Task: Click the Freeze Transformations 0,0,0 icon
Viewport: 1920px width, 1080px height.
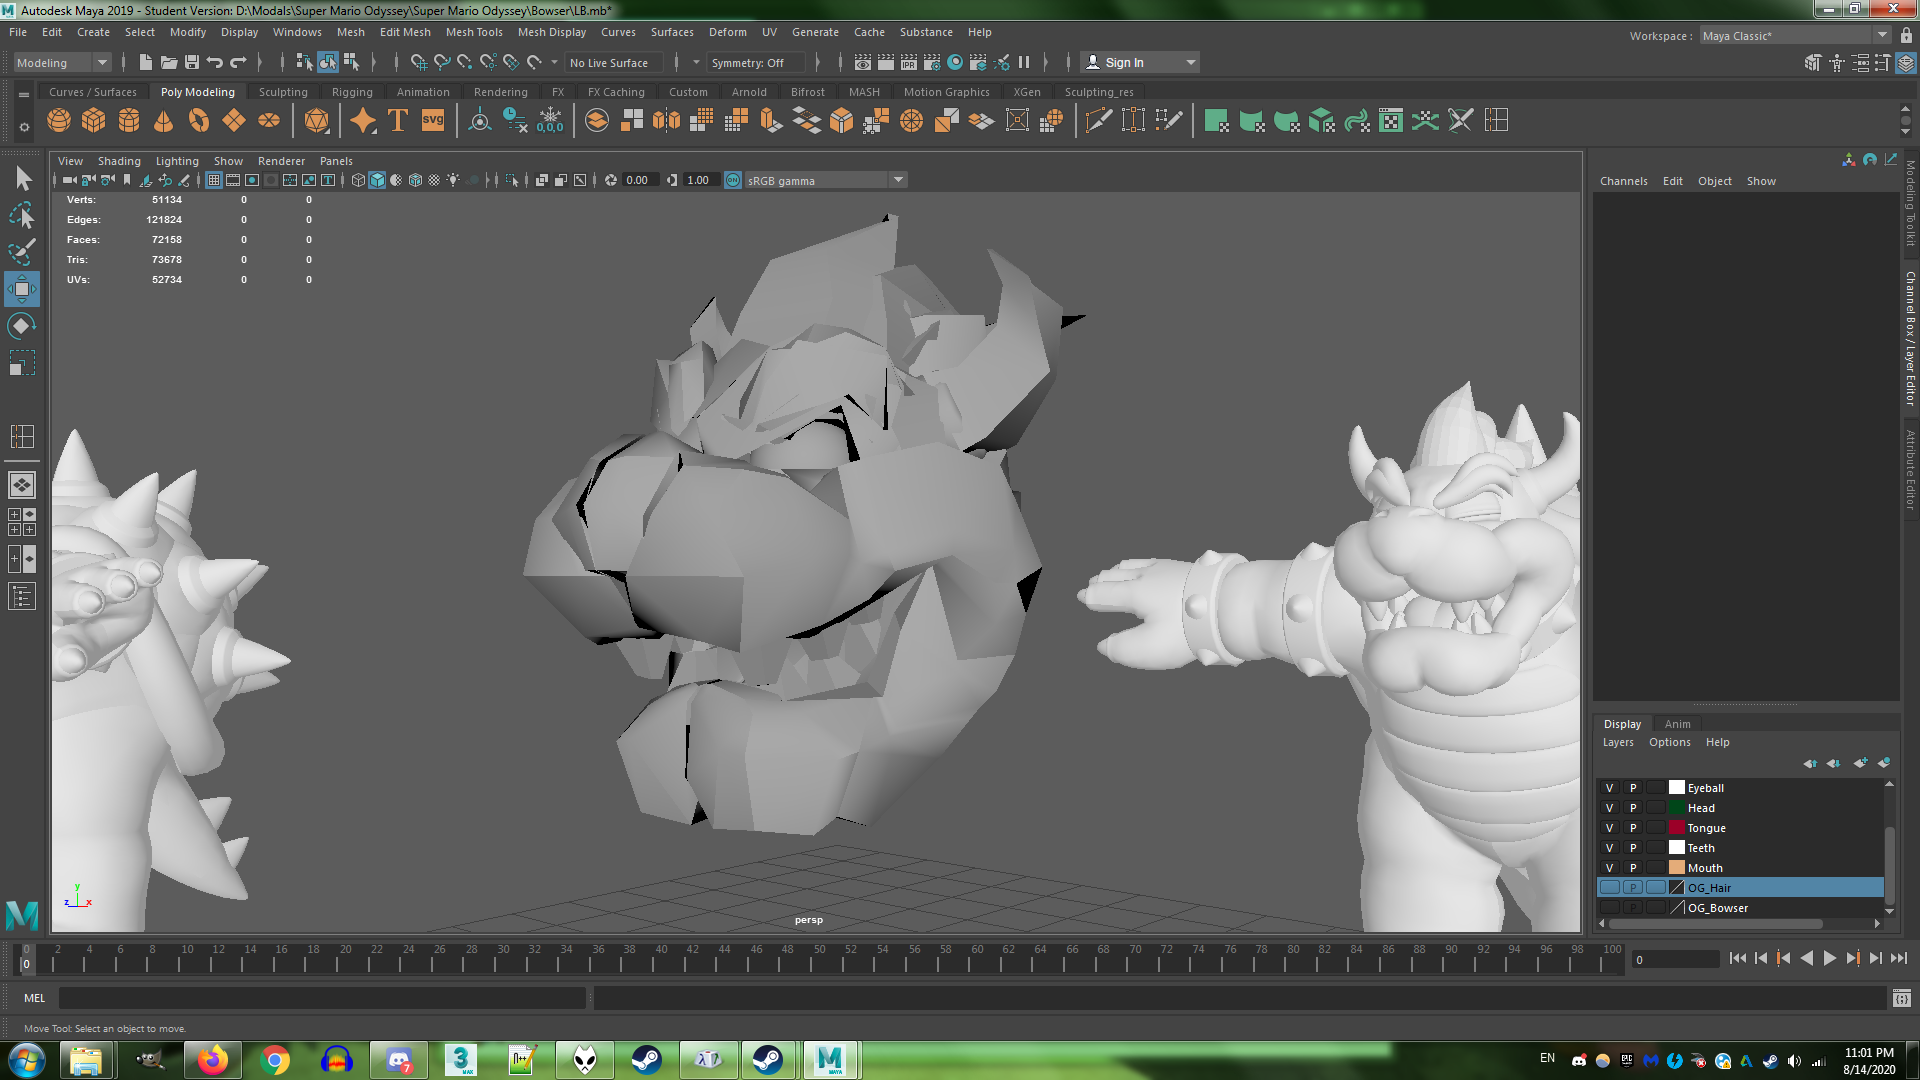Action: (550, 121)
